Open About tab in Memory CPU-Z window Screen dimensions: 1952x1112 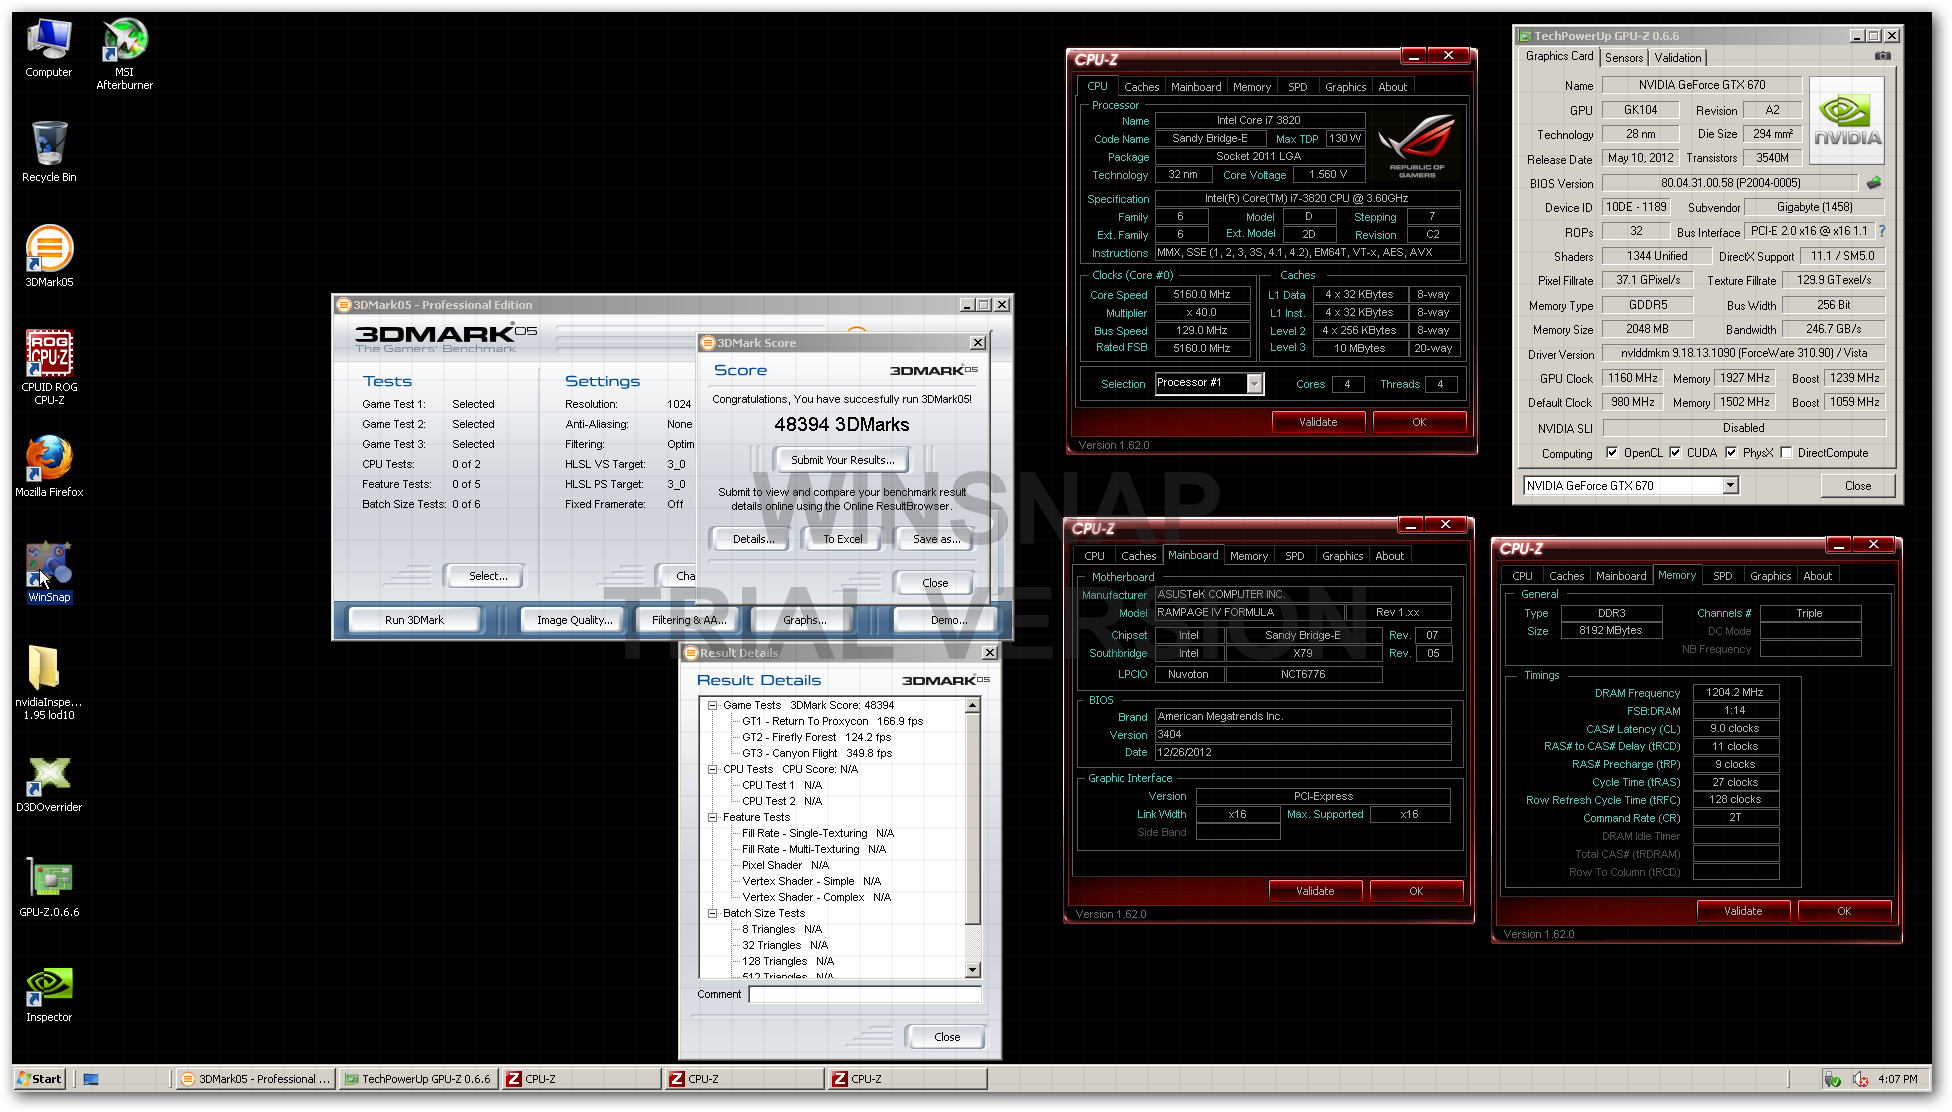pyautogui.click(x=1817, y=576)
